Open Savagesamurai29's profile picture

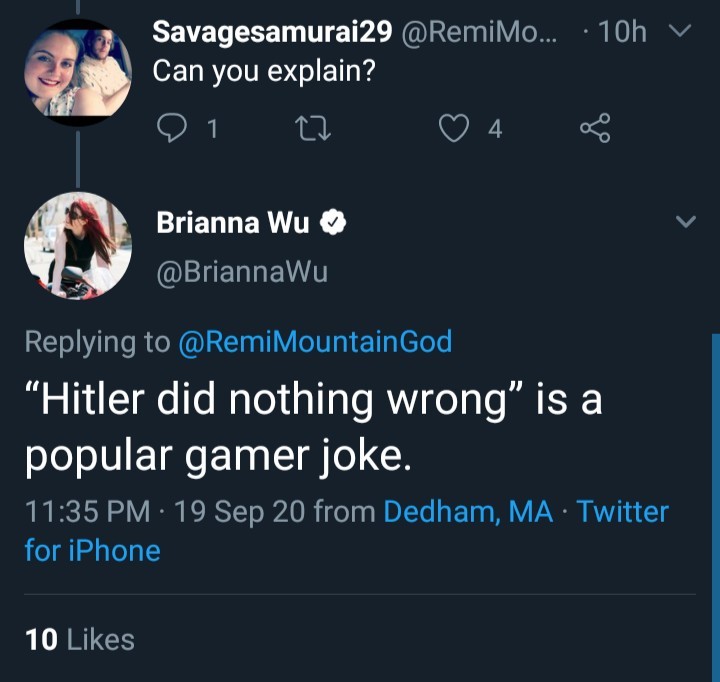pyautogui.click(x=77, y=72)
